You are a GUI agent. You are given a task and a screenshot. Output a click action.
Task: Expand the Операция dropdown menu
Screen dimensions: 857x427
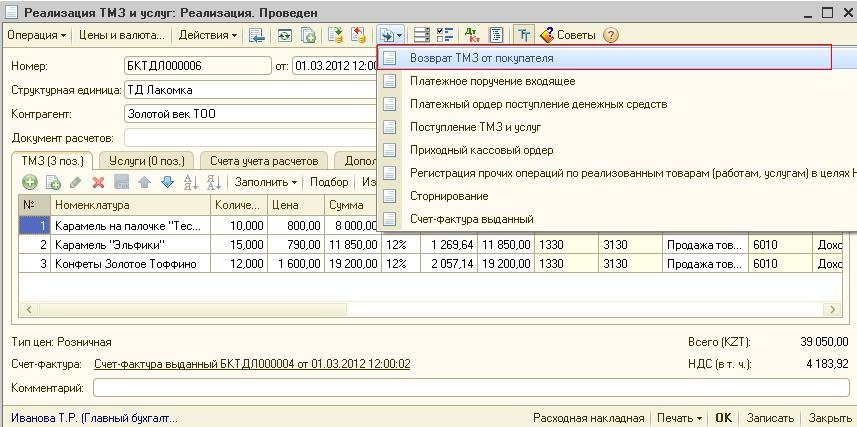click(36, 35)
